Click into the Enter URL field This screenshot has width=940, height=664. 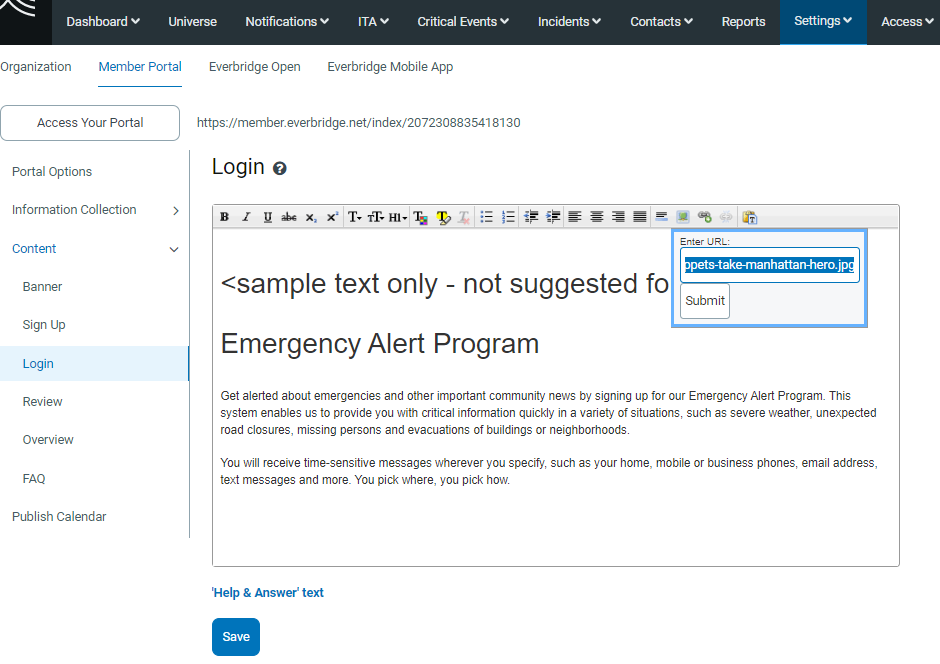click(769, 265)
